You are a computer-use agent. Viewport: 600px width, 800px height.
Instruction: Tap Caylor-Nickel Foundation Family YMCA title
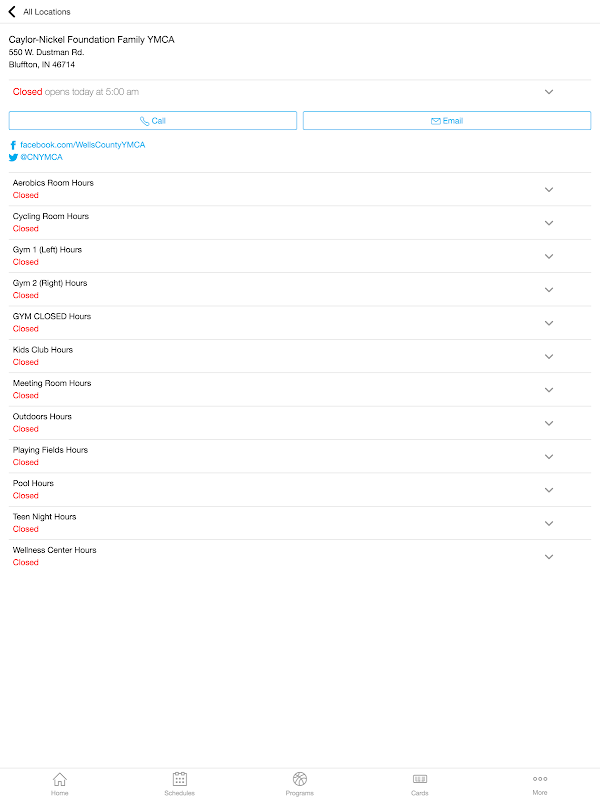pyautogui.click(x=91, y=39)
